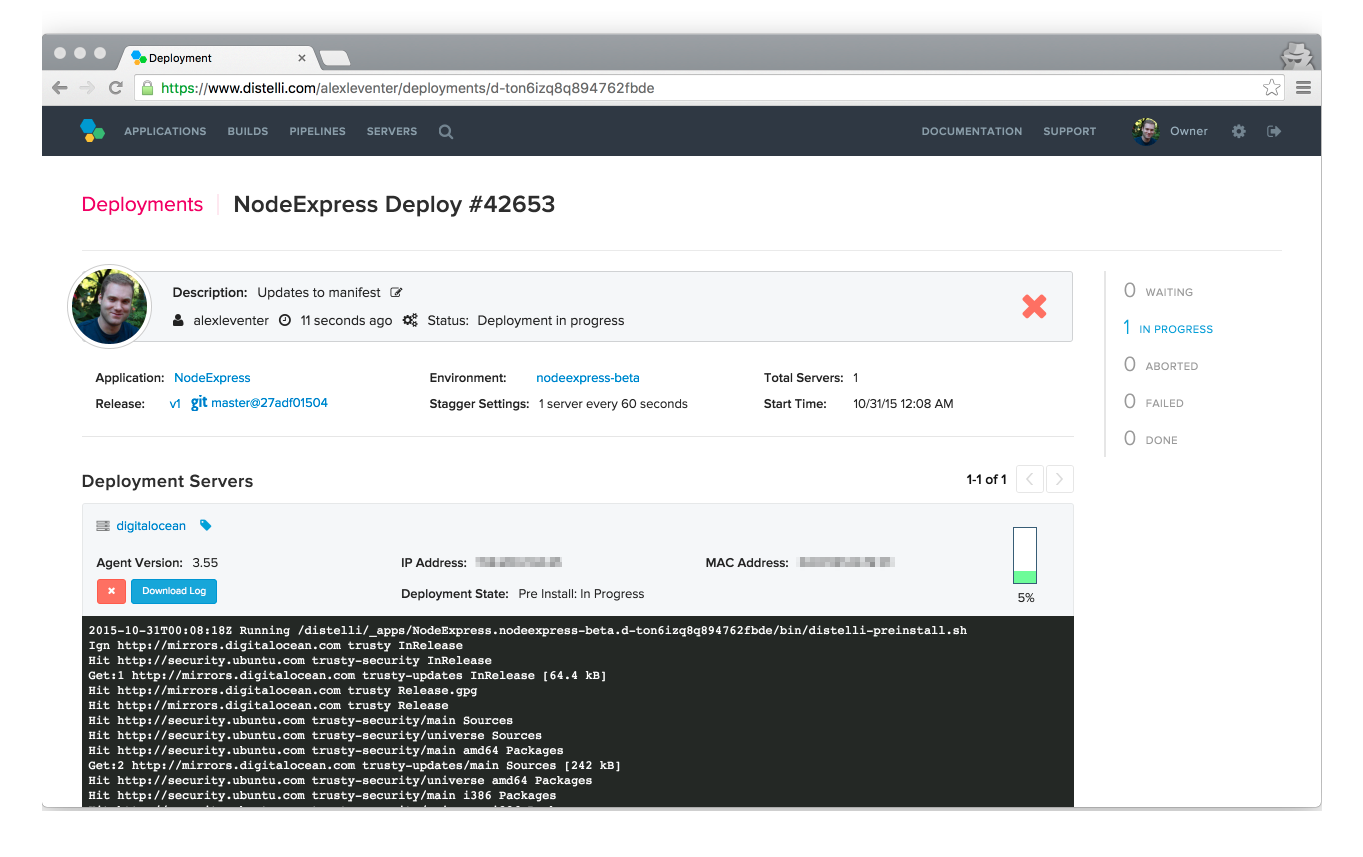This screenshot has height=857, width=1363.
Task: Open the Applications menu
Action: click(x=165, y=131)
